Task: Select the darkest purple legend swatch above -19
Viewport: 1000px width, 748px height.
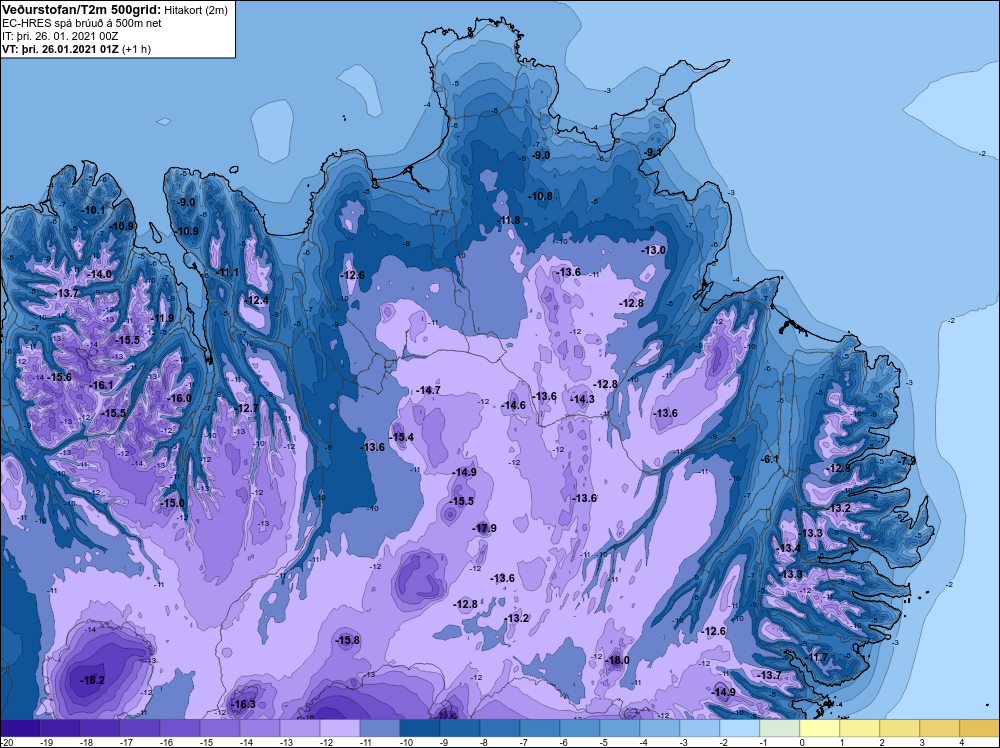Action: click(60, 728)
